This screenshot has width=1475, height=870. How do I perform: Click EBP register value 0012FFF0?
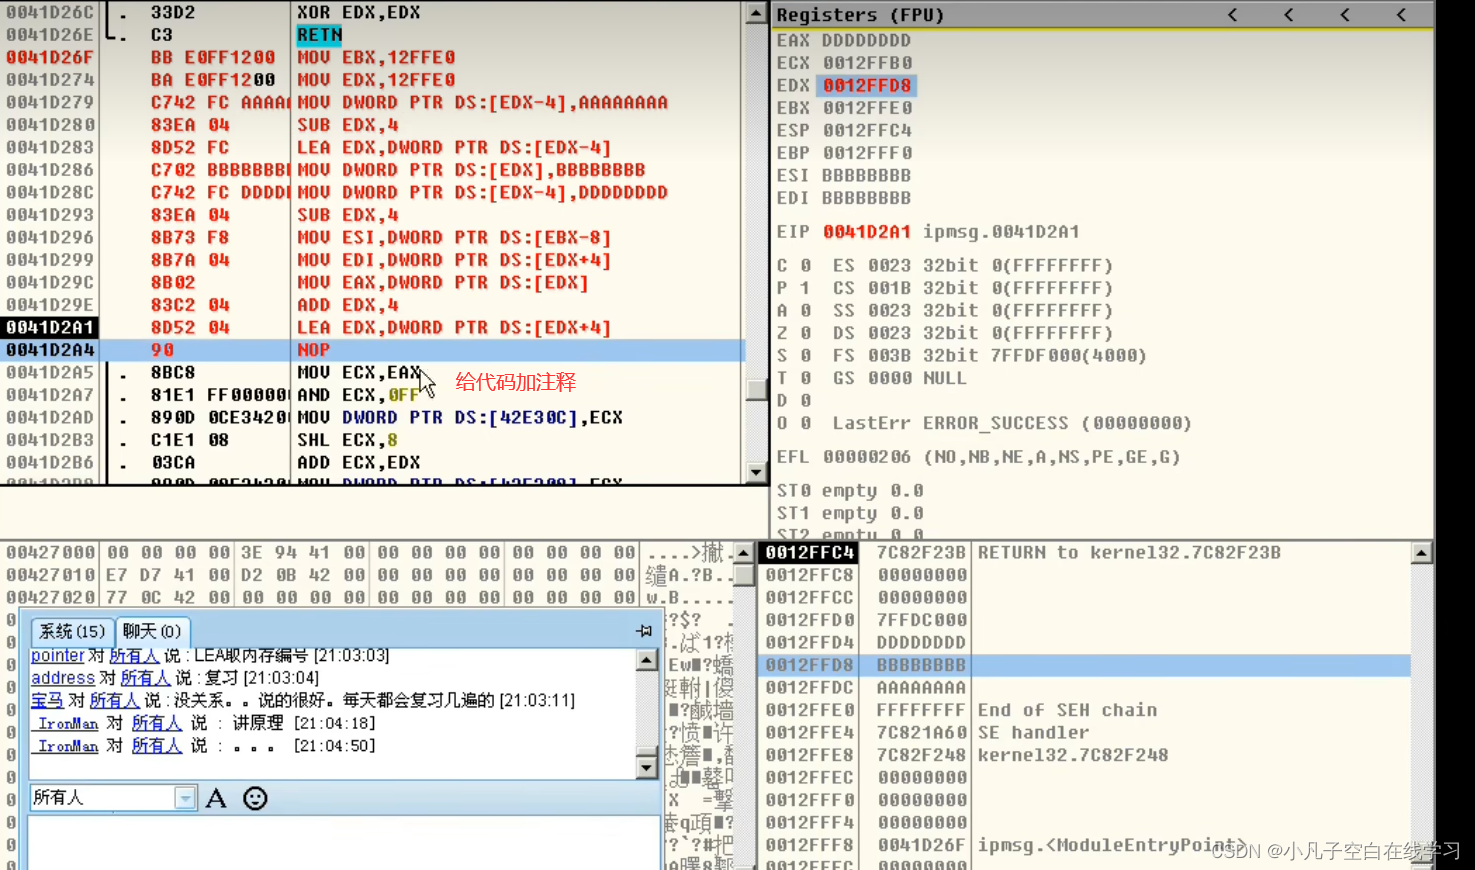pos(867,153)
